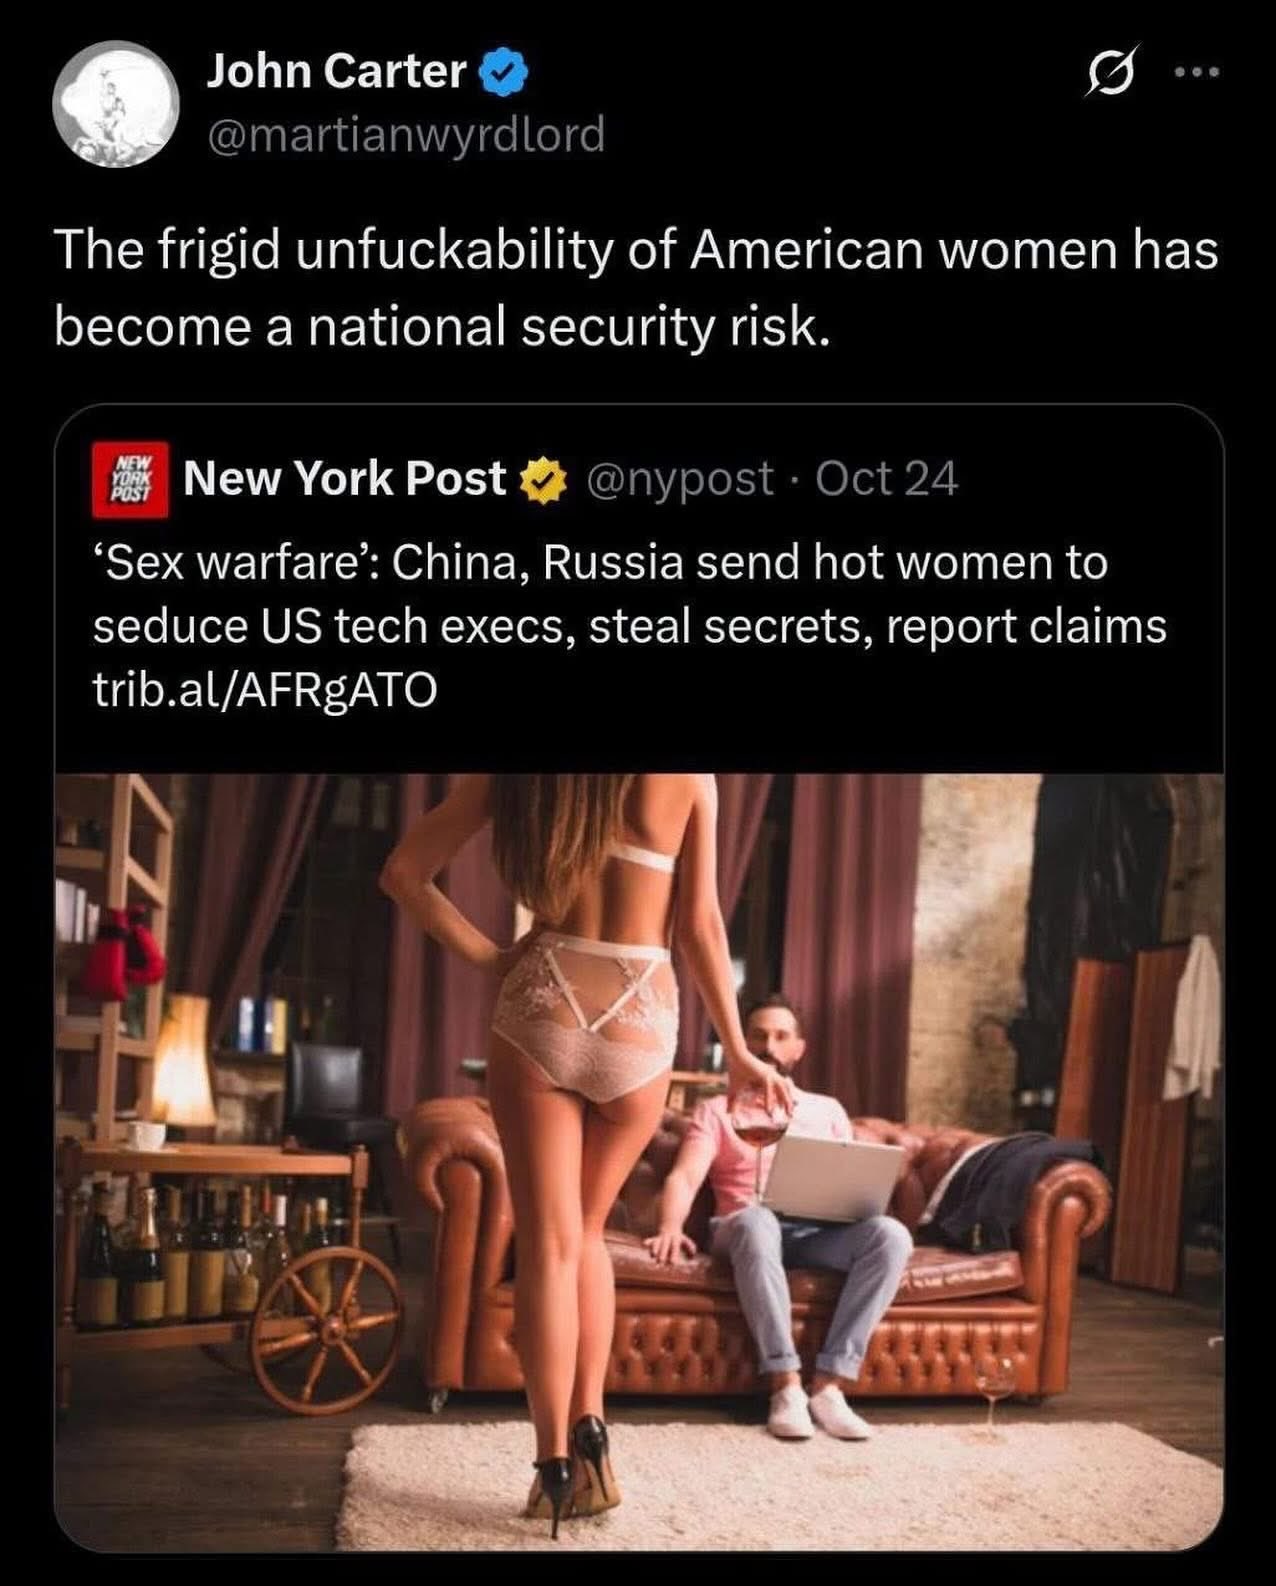Open the John Carter display name link
The height and width of the screenshot is (1586, 1276).
tap(337, 72)
